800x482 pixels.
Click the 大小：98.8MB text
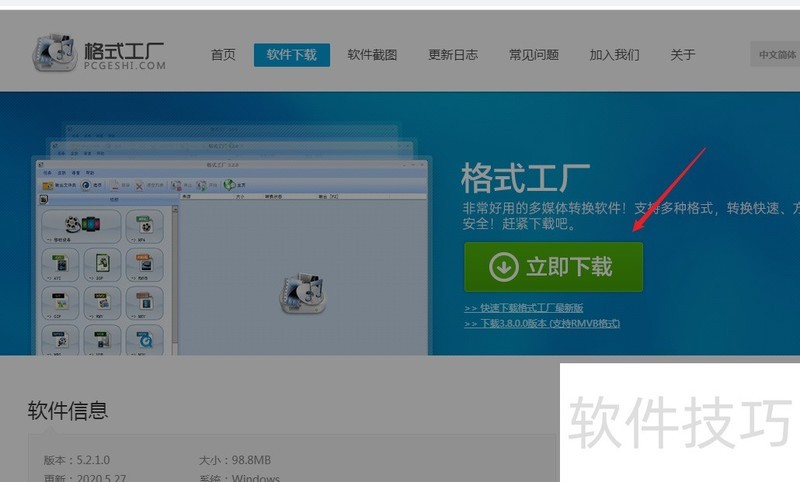pyautogui.click(x=235, y=460)
